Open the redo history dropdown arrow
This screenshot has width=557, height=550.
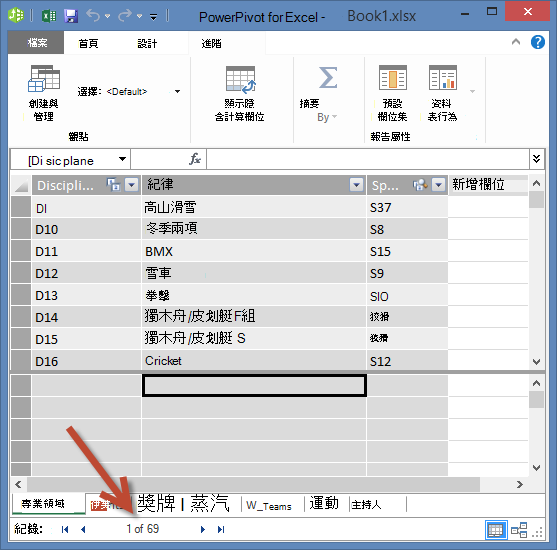coord(140,16)
